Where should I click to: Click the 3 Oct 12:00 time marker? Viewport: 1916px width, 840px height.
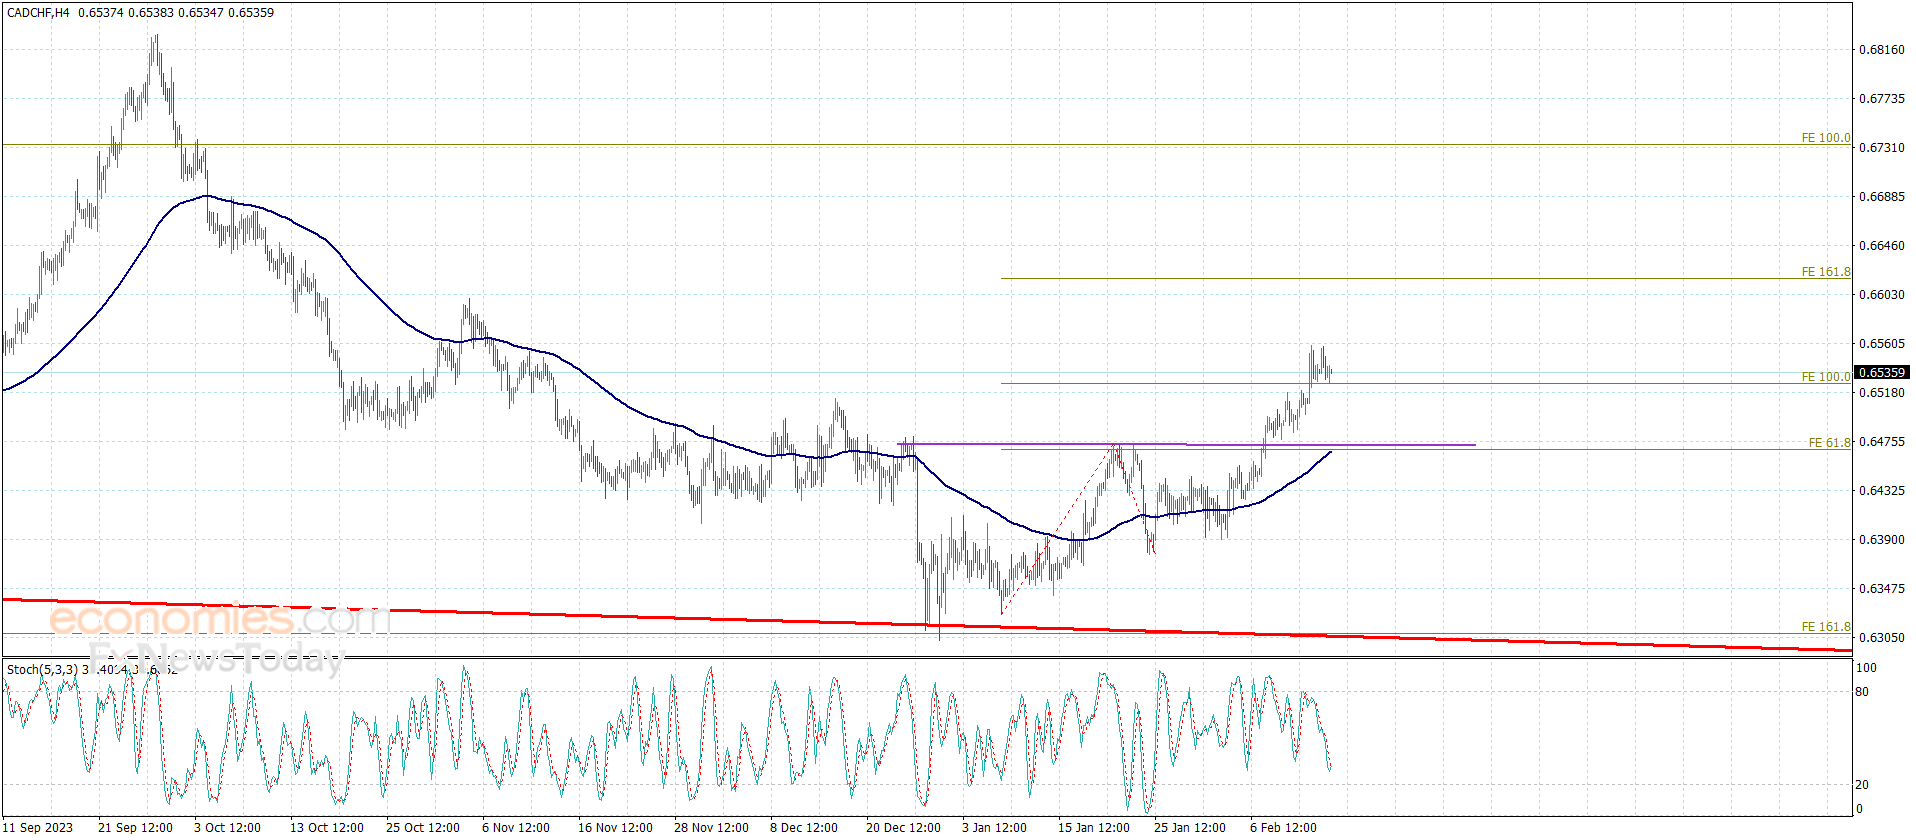point(227,827)
